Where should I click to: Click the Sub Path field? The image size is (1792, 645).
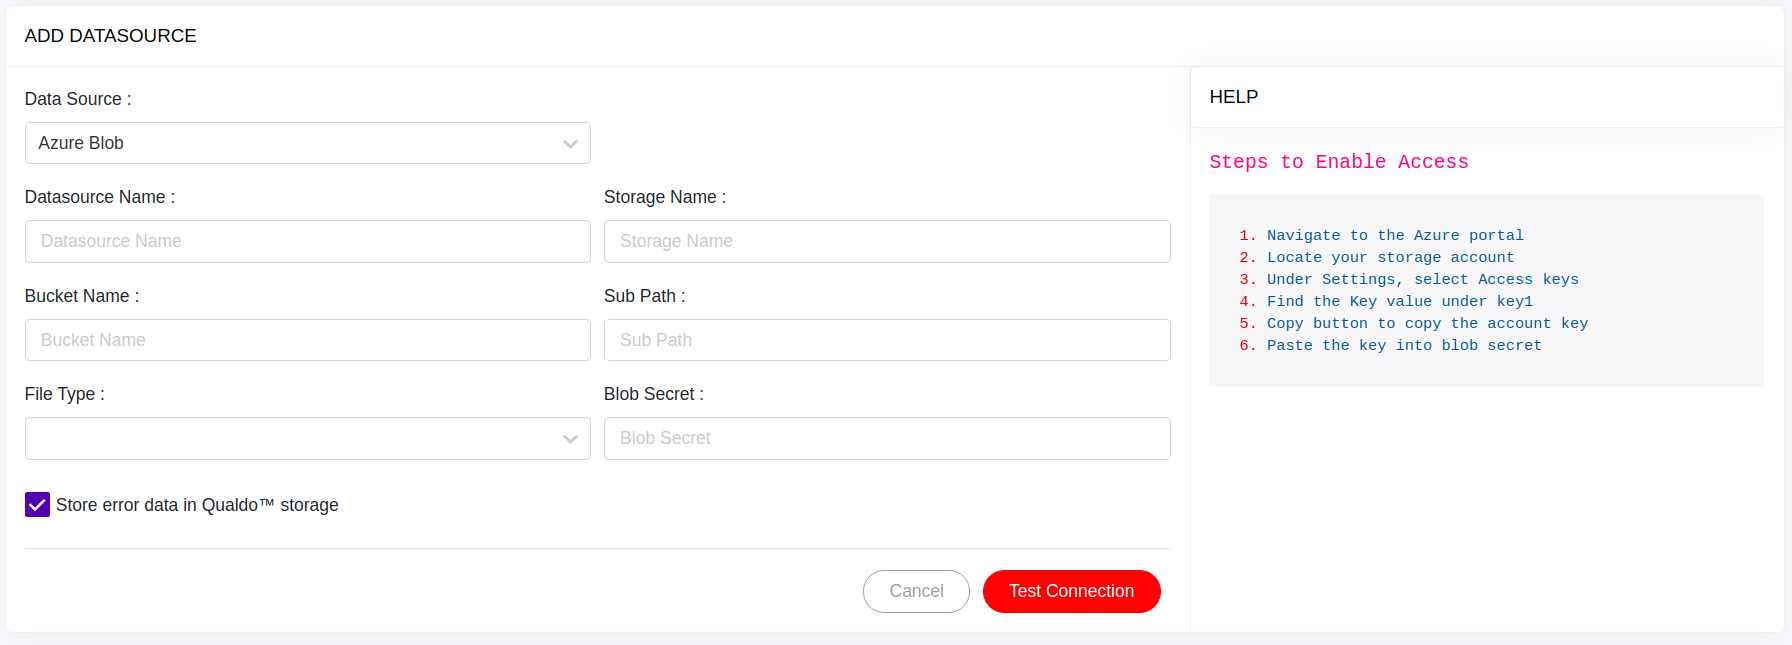tap(886, 340)
